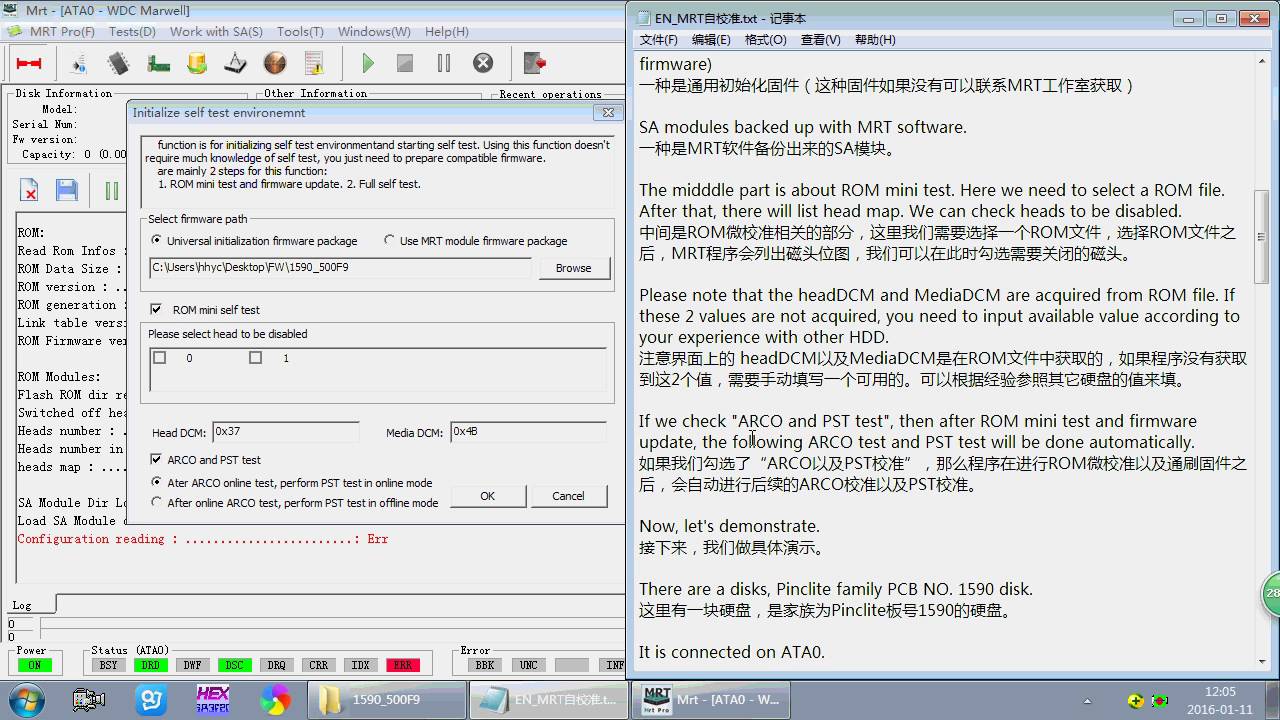Screen dimensions: 1280x720
Task: Check head 1 to be disabled
Action: 256,357
